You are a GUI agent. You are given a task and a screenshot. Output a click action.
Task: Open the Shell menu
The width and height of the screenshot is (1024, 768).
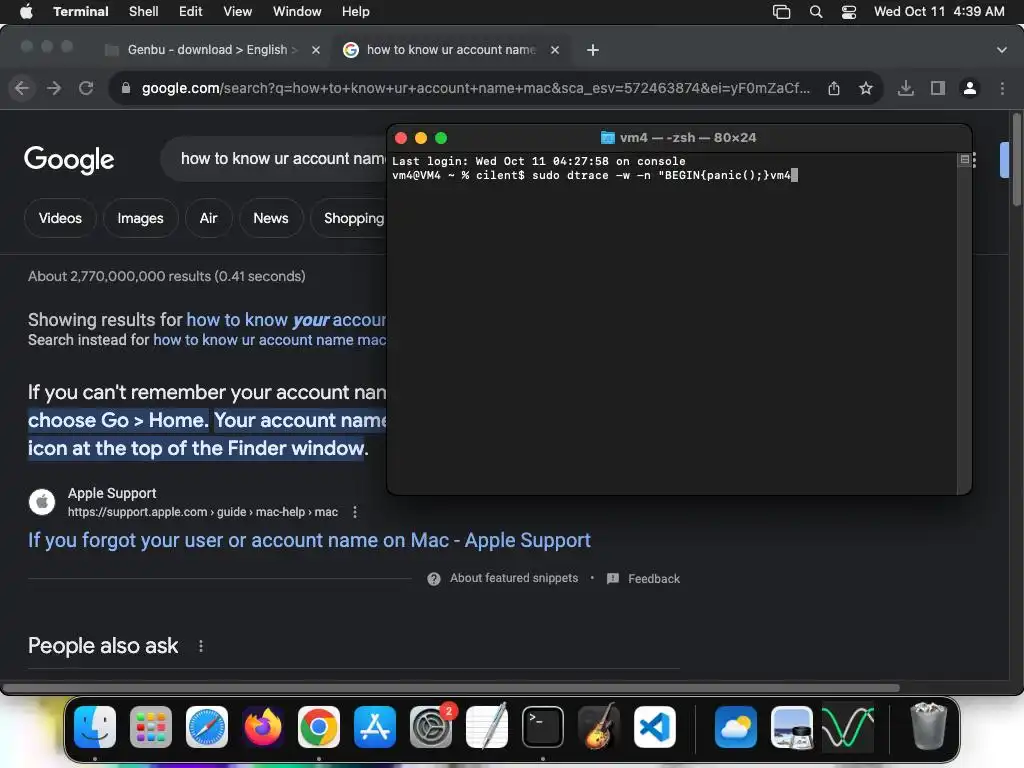[143, 12]
